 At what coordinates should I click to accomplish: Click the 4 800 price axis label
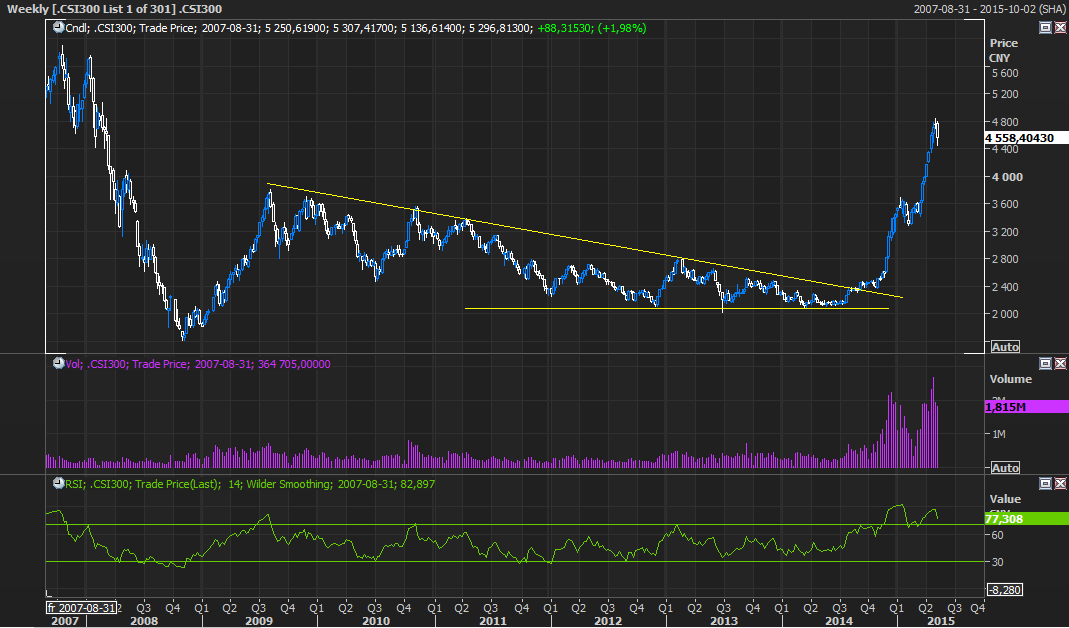click(1004, 123)
